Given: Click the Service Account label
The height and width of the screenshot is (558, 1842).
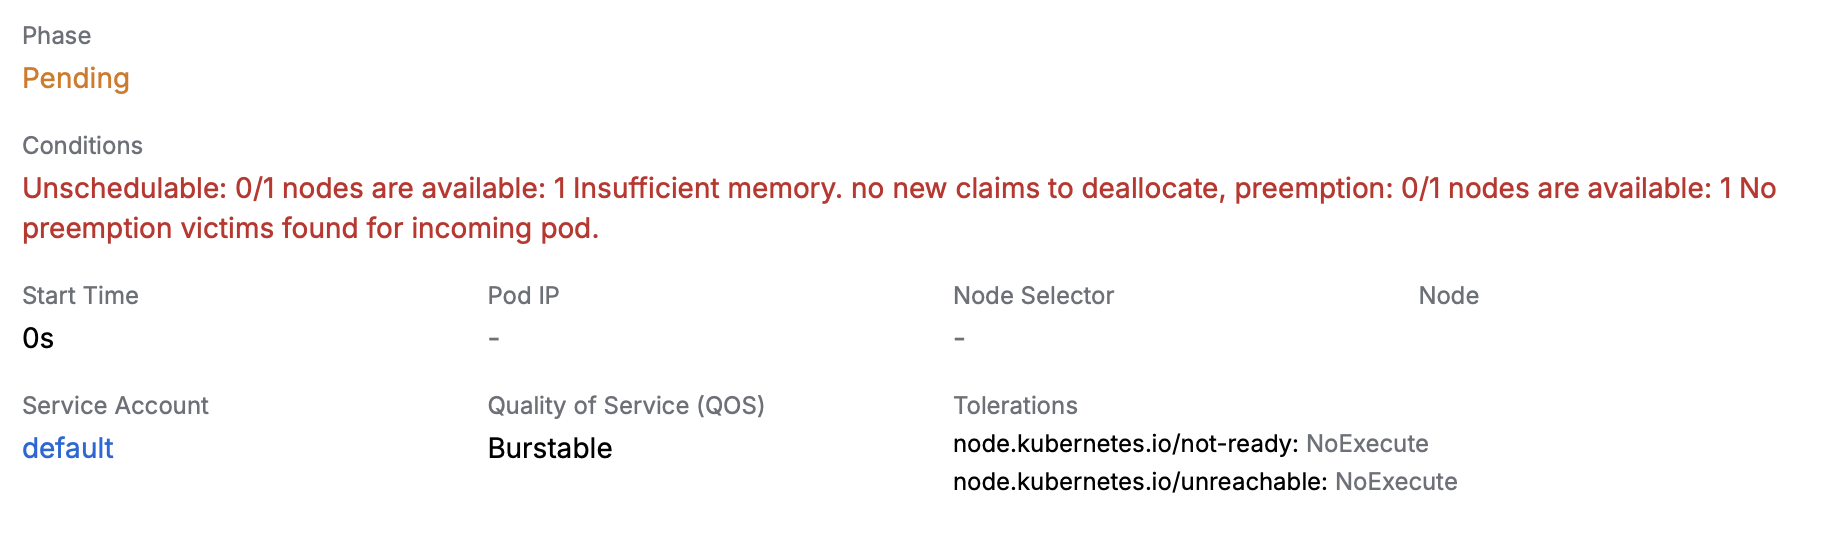Looking at the screenshot, I should tap(116, 406).
